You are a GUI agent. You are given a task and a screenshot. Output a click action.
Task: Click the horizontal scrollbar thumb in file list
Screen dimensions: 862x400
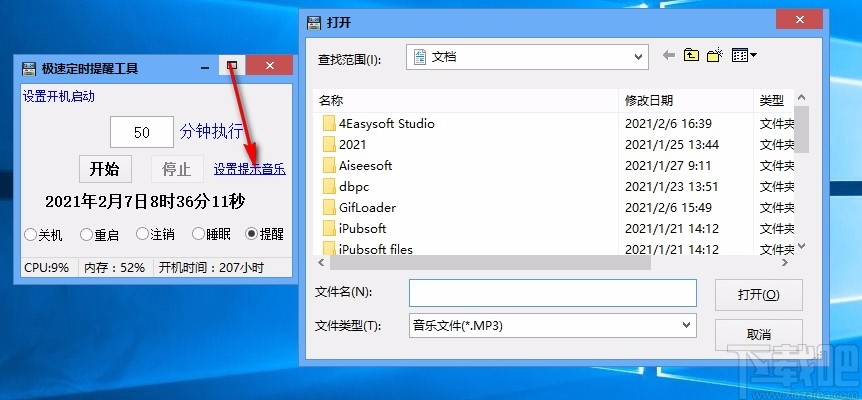point(490,263)
